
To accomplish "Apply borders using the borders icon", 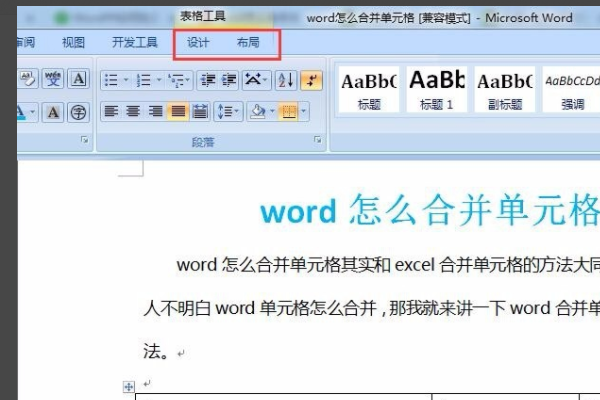I will pos(289,112).
